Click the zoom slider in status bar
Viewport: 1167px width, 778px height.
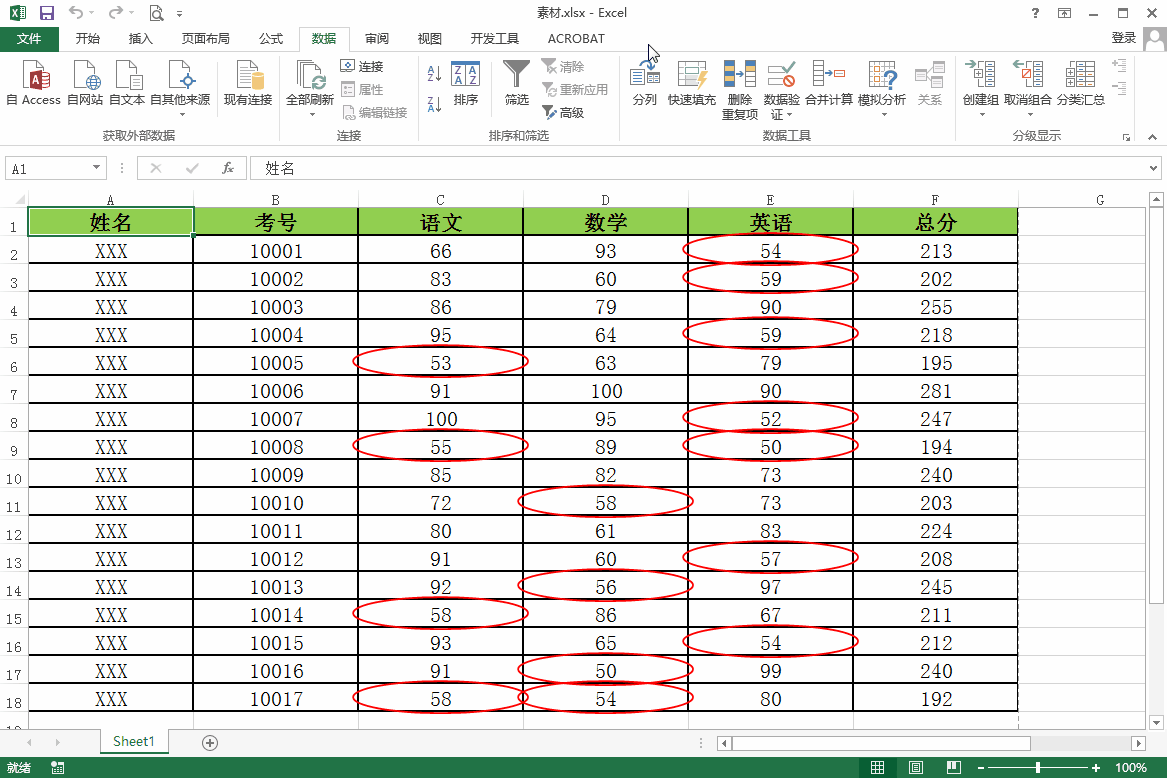point(1037,767)
